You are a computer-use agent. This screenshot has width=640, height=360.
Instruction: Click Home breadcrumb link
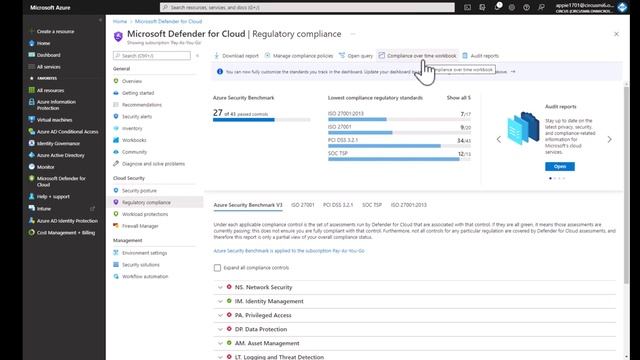coord(120,21)
